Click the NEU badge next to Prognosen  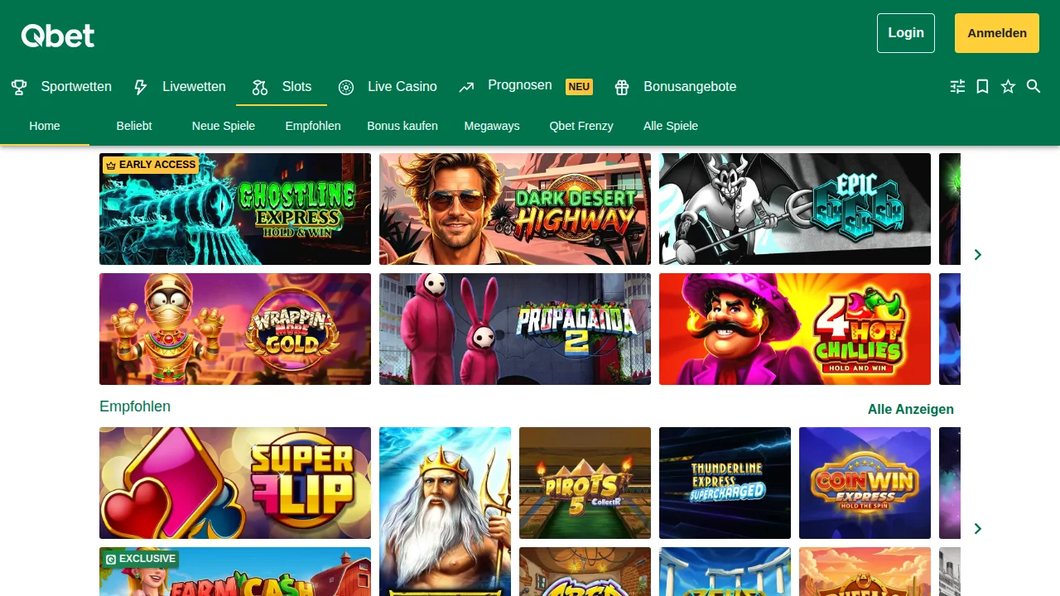tap(579, 86)
